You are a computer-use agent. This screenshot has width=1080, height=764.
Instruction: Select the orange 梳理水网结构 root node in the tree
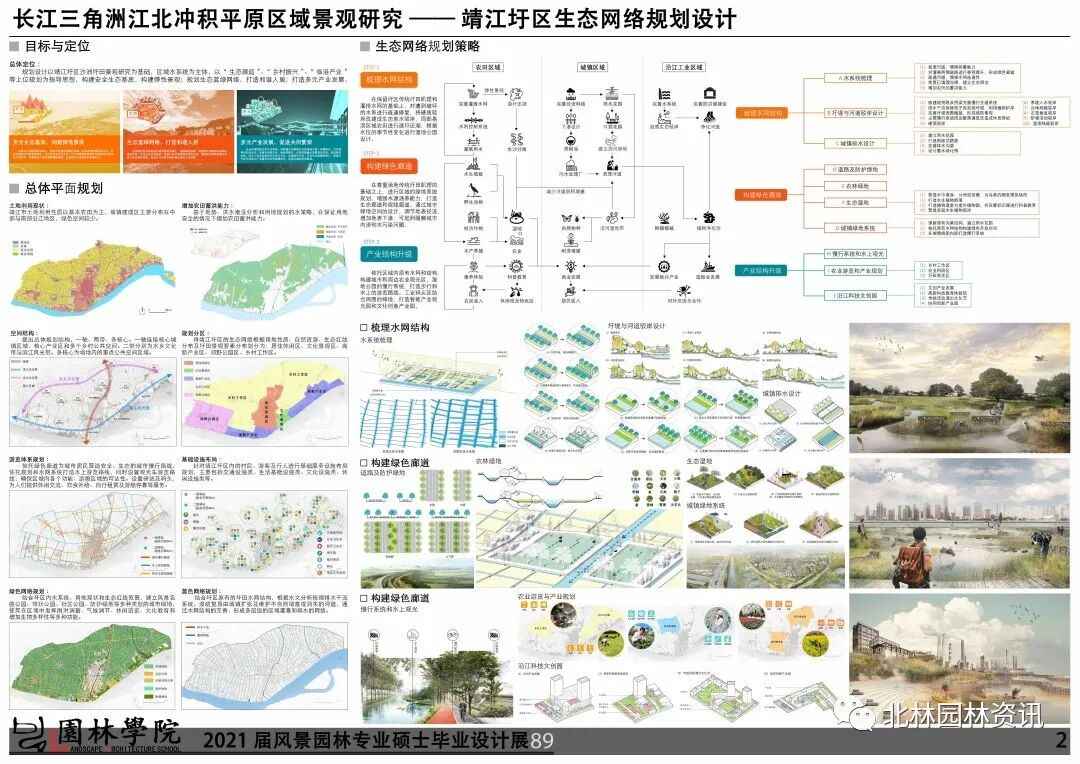(x=762, y=113)
